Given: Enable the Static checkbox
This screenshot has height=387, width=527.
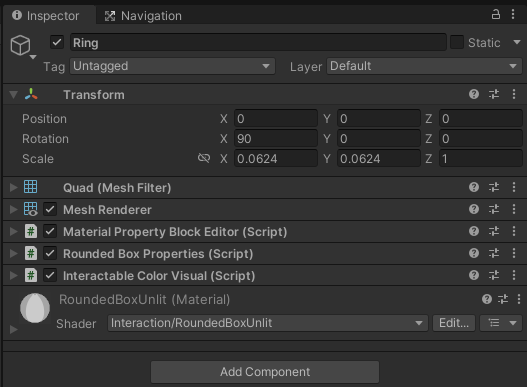Looking at the screenshot, I should (457, 42).
